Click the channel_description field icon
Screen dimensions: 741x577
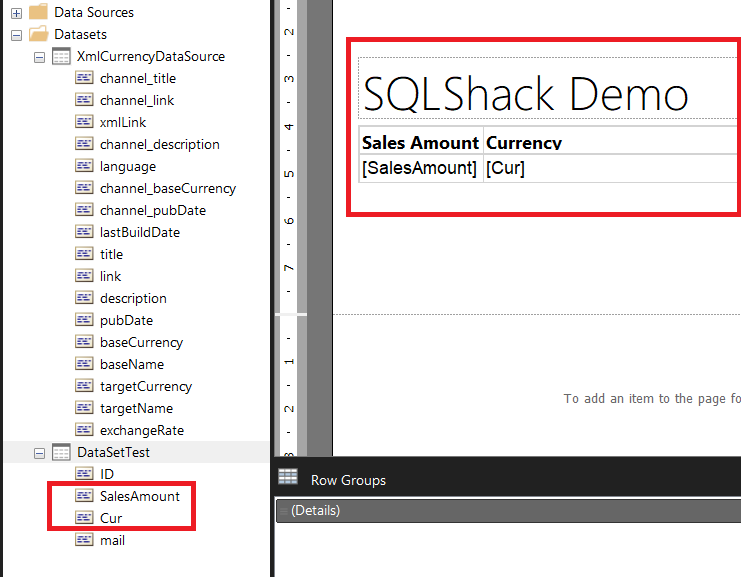[x=84, y=144]
